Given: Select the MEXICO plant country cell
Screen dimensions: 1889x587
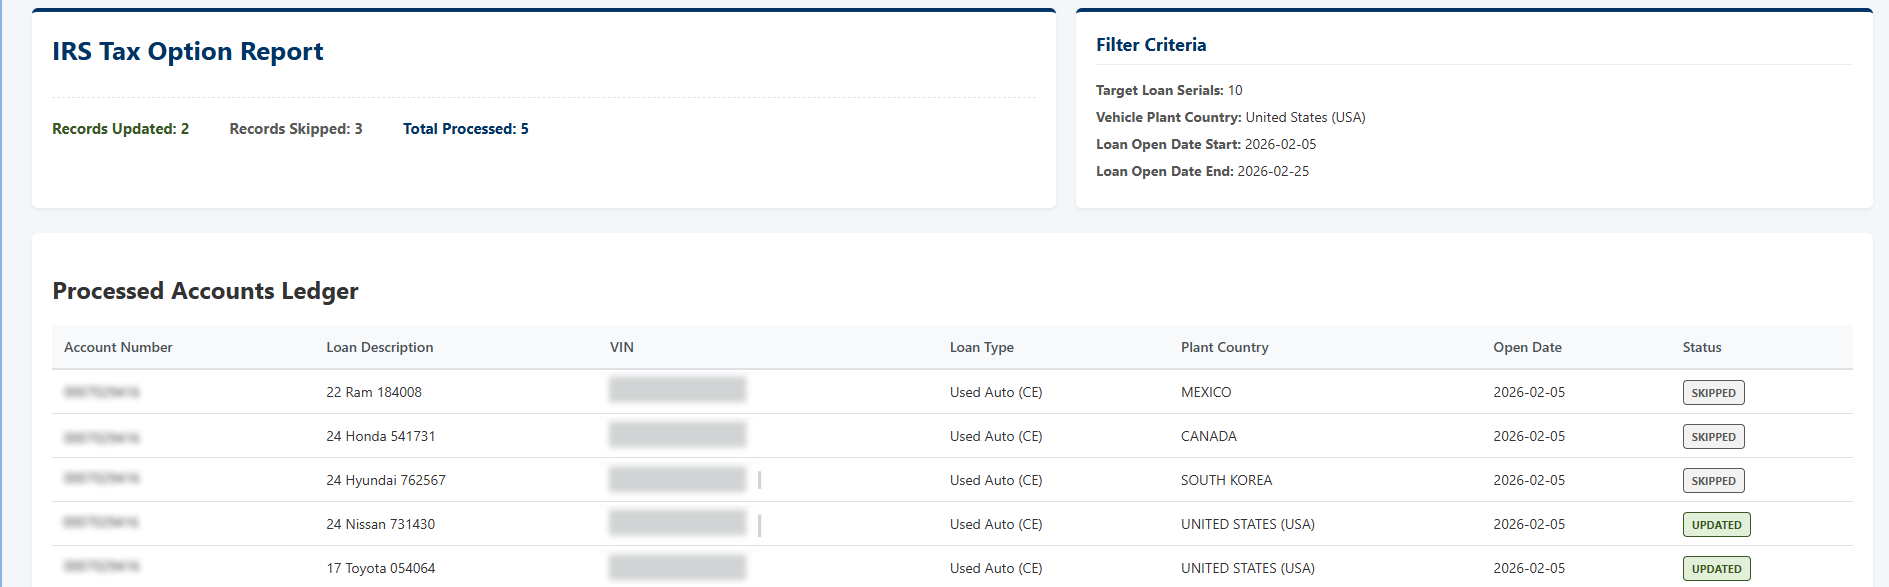Looking at the screenshot, I should click(x=1206, y=392).
